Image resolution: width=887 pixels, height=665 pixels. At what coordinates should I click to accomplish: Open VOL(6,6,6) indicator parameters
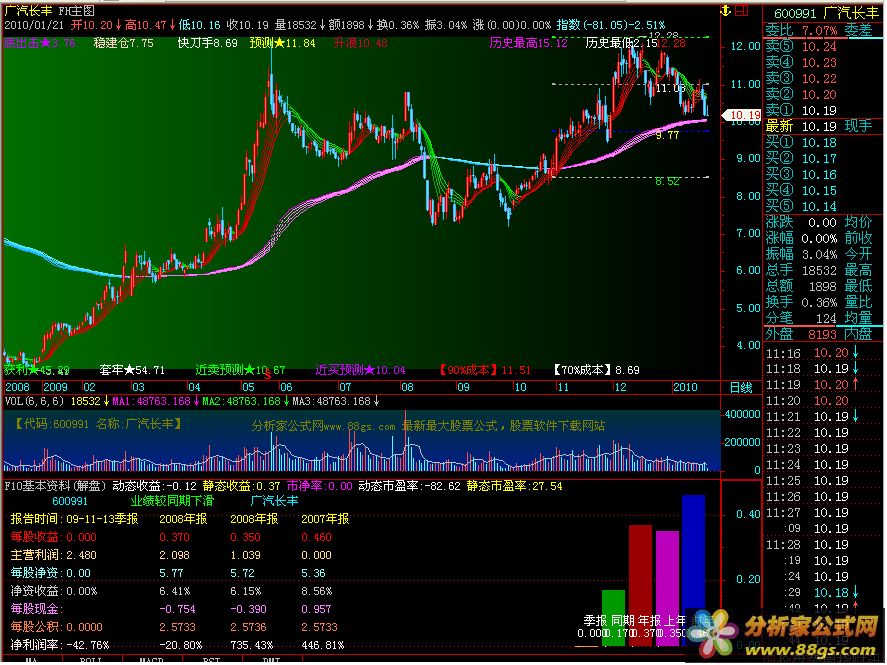coord(34,401)
